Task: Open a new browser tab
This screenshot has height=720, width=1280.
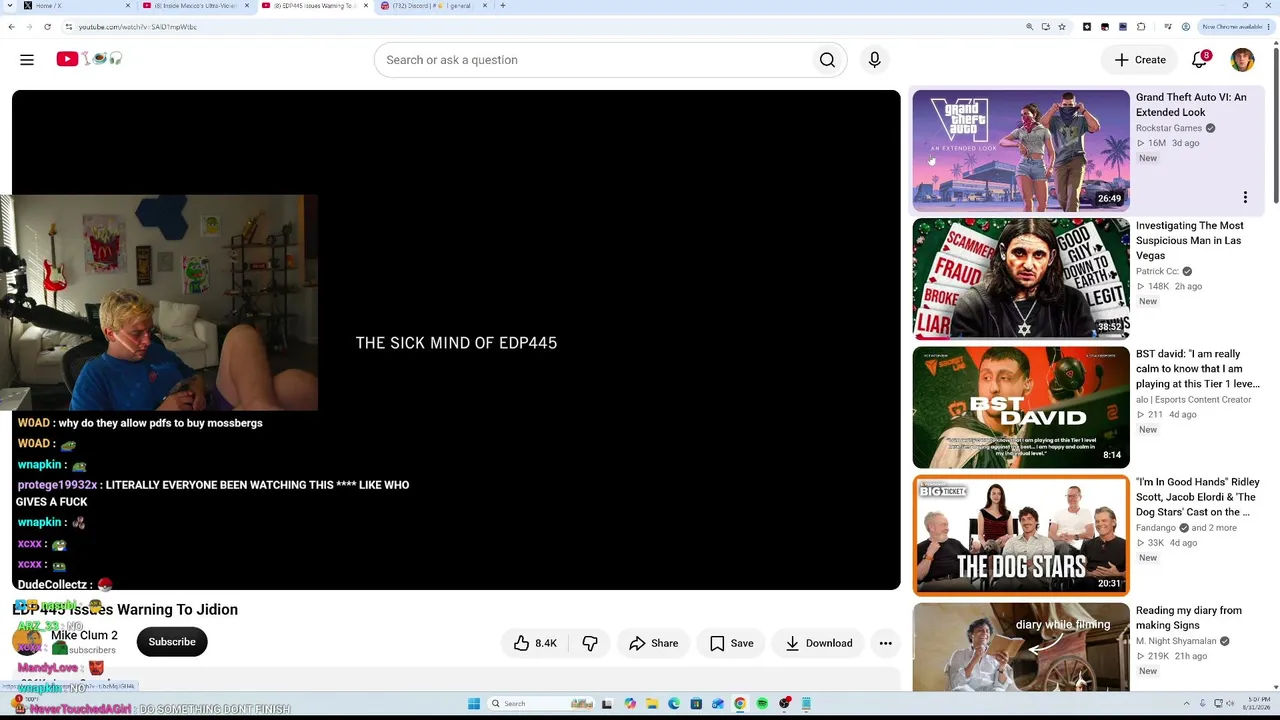Action: pyautogui.click(x=502, y=6)
